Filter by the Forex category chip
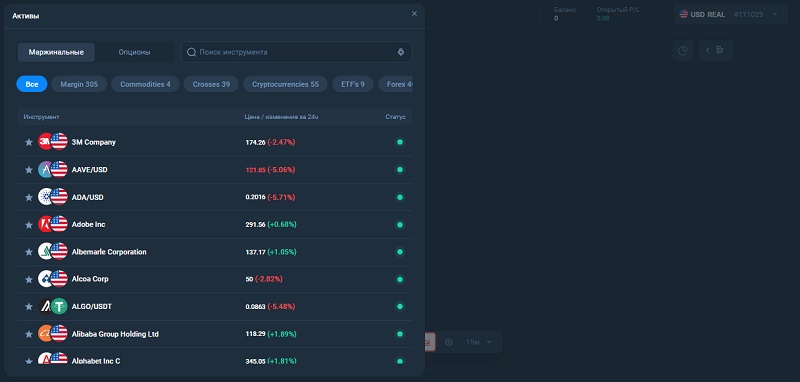Image resolution: width=800 pixels, height=382 pixels. [x=395, y=84]
